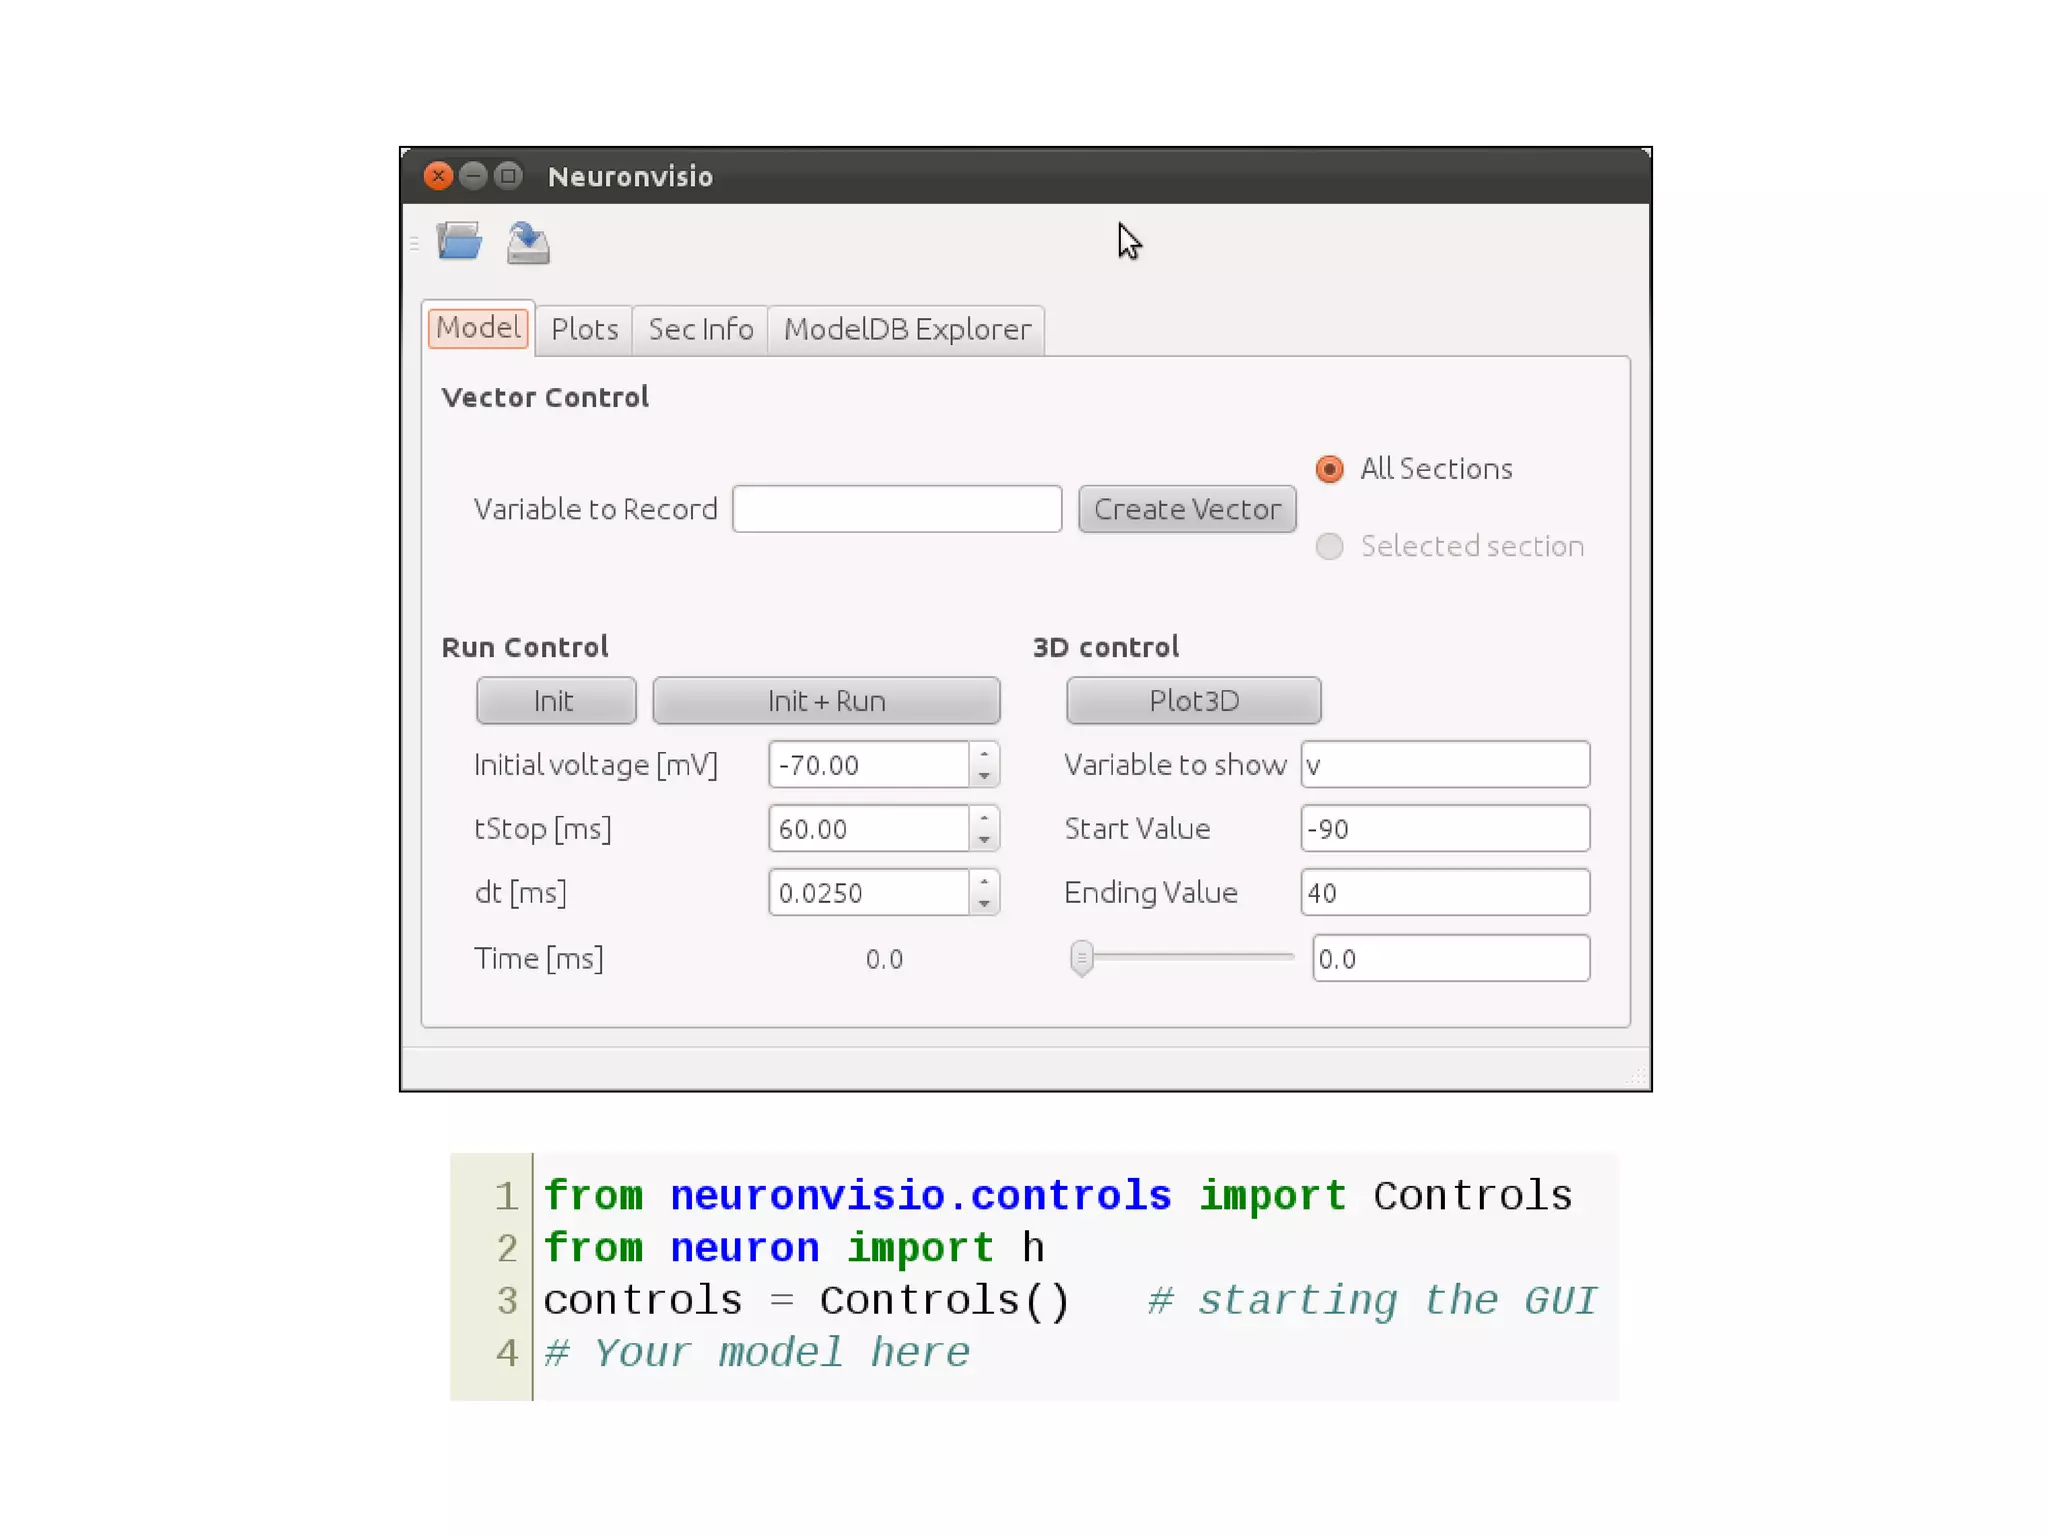
Task: Click the time slider handle
Action: pyautogui.click(x=1081, y=957)
